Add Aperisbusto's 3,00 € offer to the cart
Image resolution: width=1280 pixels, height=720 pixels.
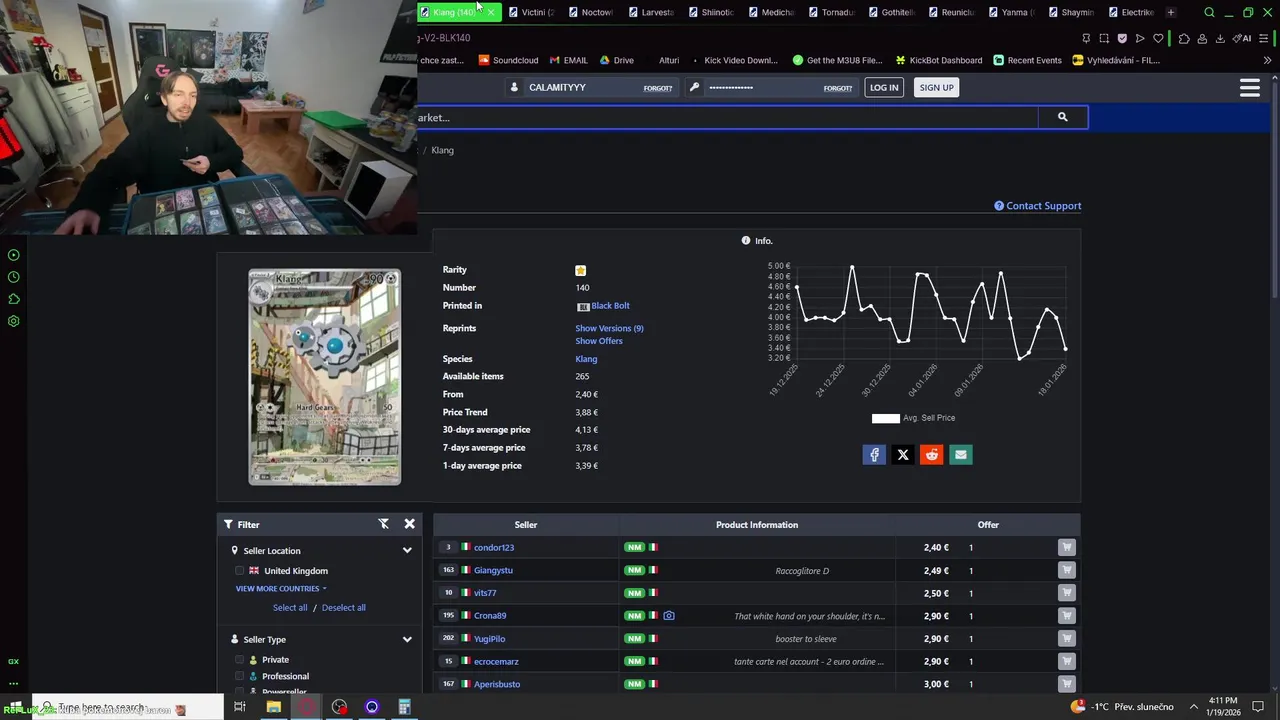tap(1066, 684)
